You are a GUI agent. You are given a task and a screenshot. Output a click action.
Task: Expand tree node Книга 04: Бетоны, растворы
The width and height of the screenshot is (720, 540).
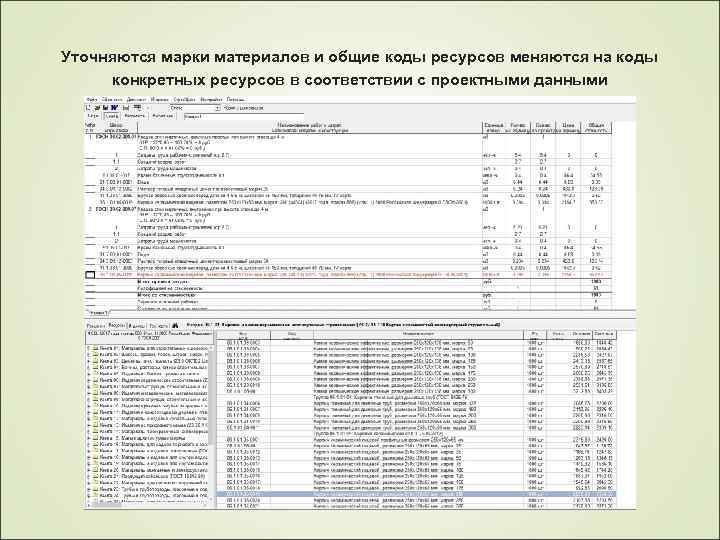88,367
